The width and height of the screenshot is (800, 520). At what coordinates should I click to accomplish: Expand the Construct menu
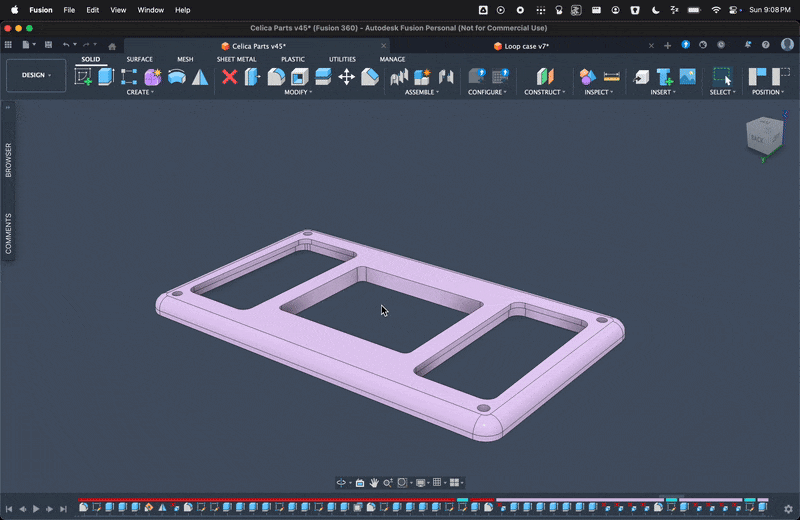pos(544,92)
